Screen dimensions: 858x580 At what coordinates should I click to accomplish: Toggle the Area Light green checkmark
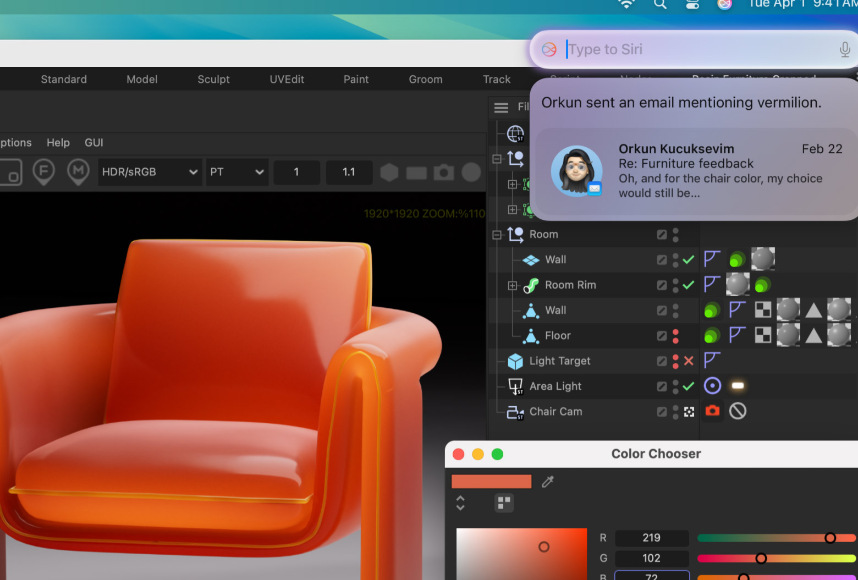pyautogui.click(x=688, y=386)
